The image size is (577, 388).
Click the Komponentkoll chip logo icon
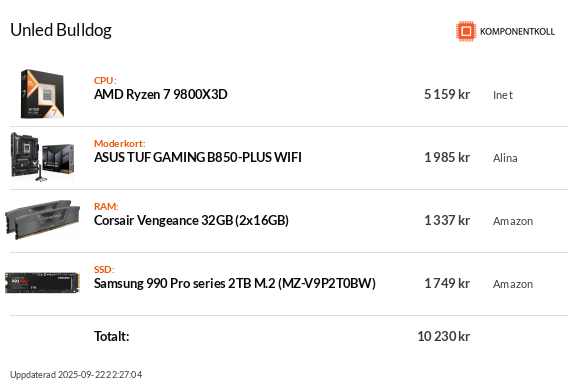pyautogui.click(x=466, y=31)
